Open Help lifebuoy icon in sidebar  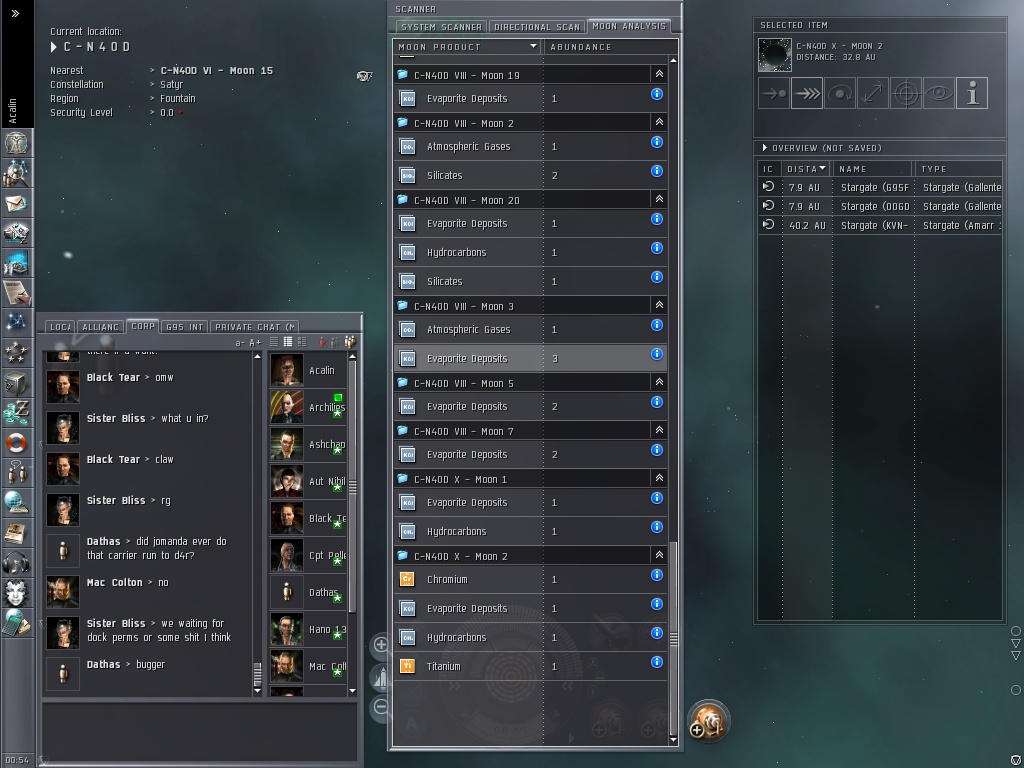(16, 443)
